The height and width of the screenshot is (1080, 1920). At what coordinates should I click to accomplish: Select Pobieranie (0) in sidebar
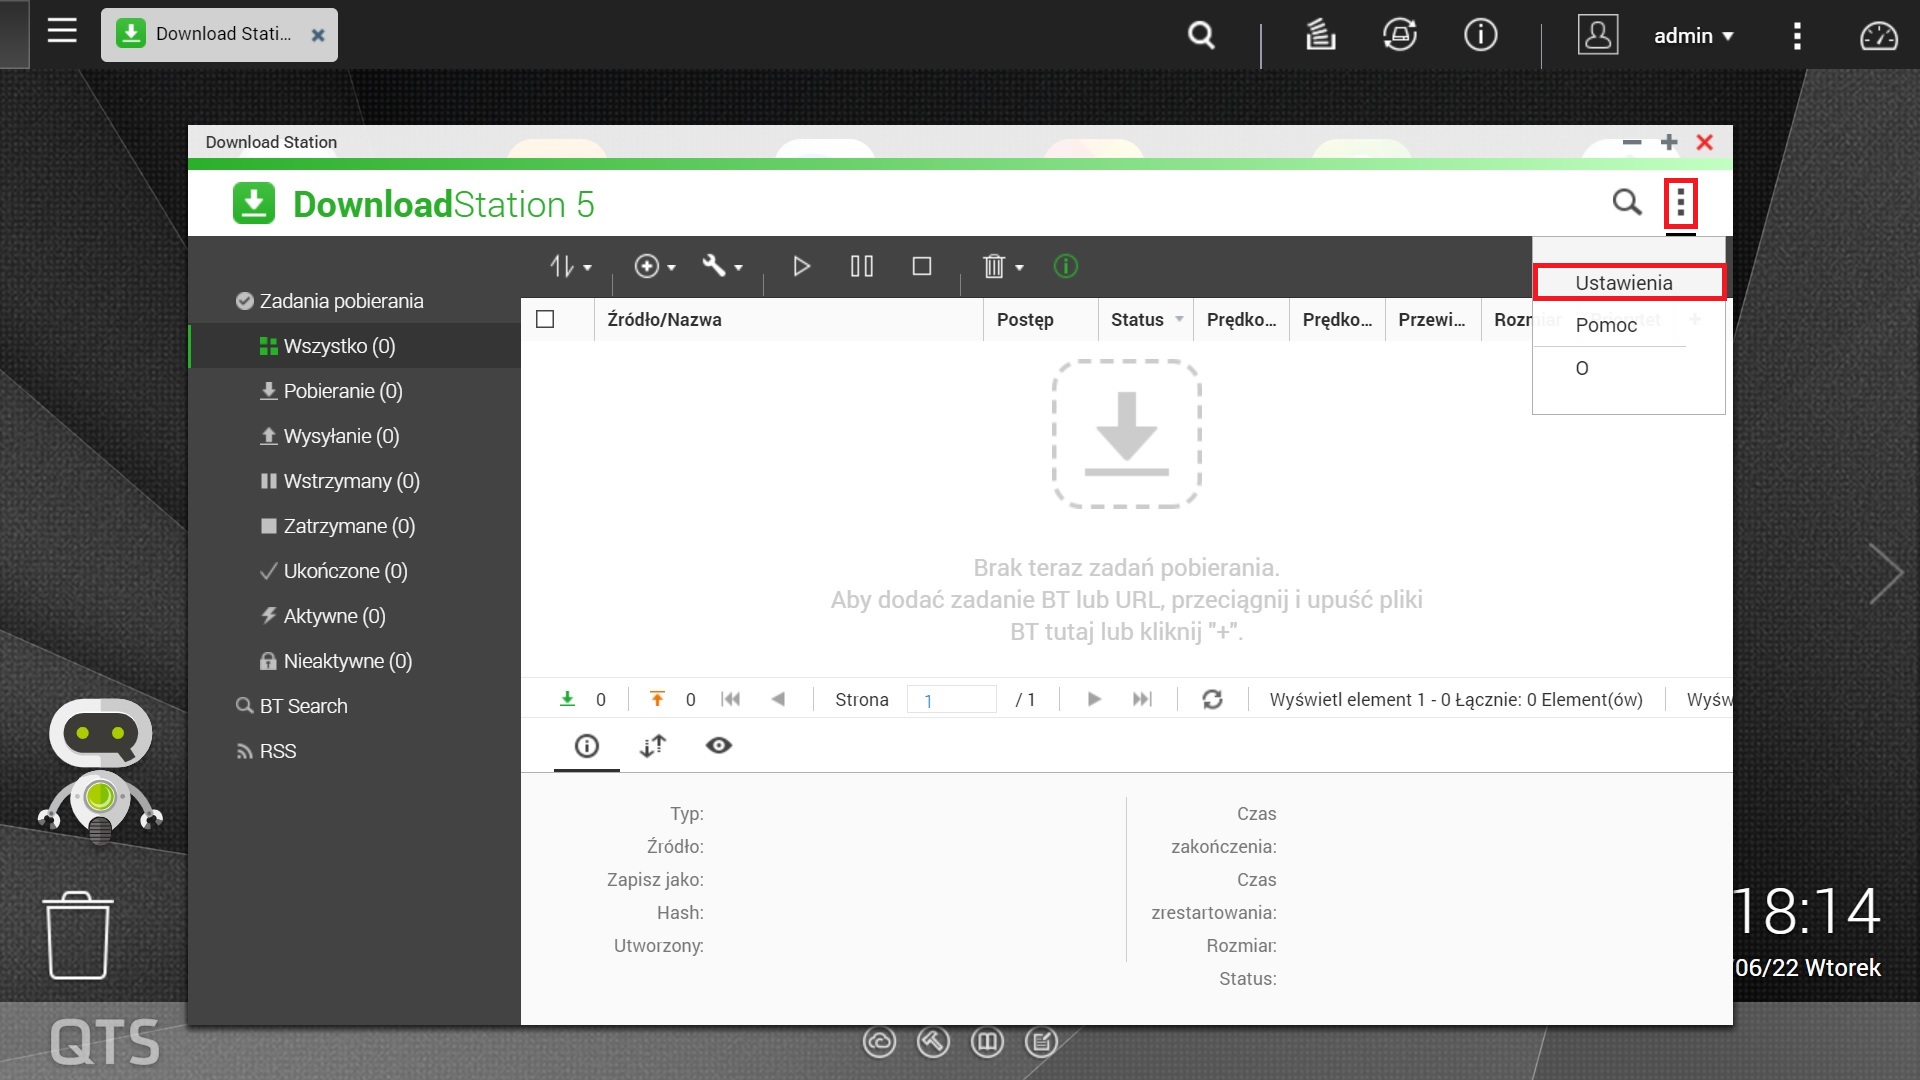354,391
